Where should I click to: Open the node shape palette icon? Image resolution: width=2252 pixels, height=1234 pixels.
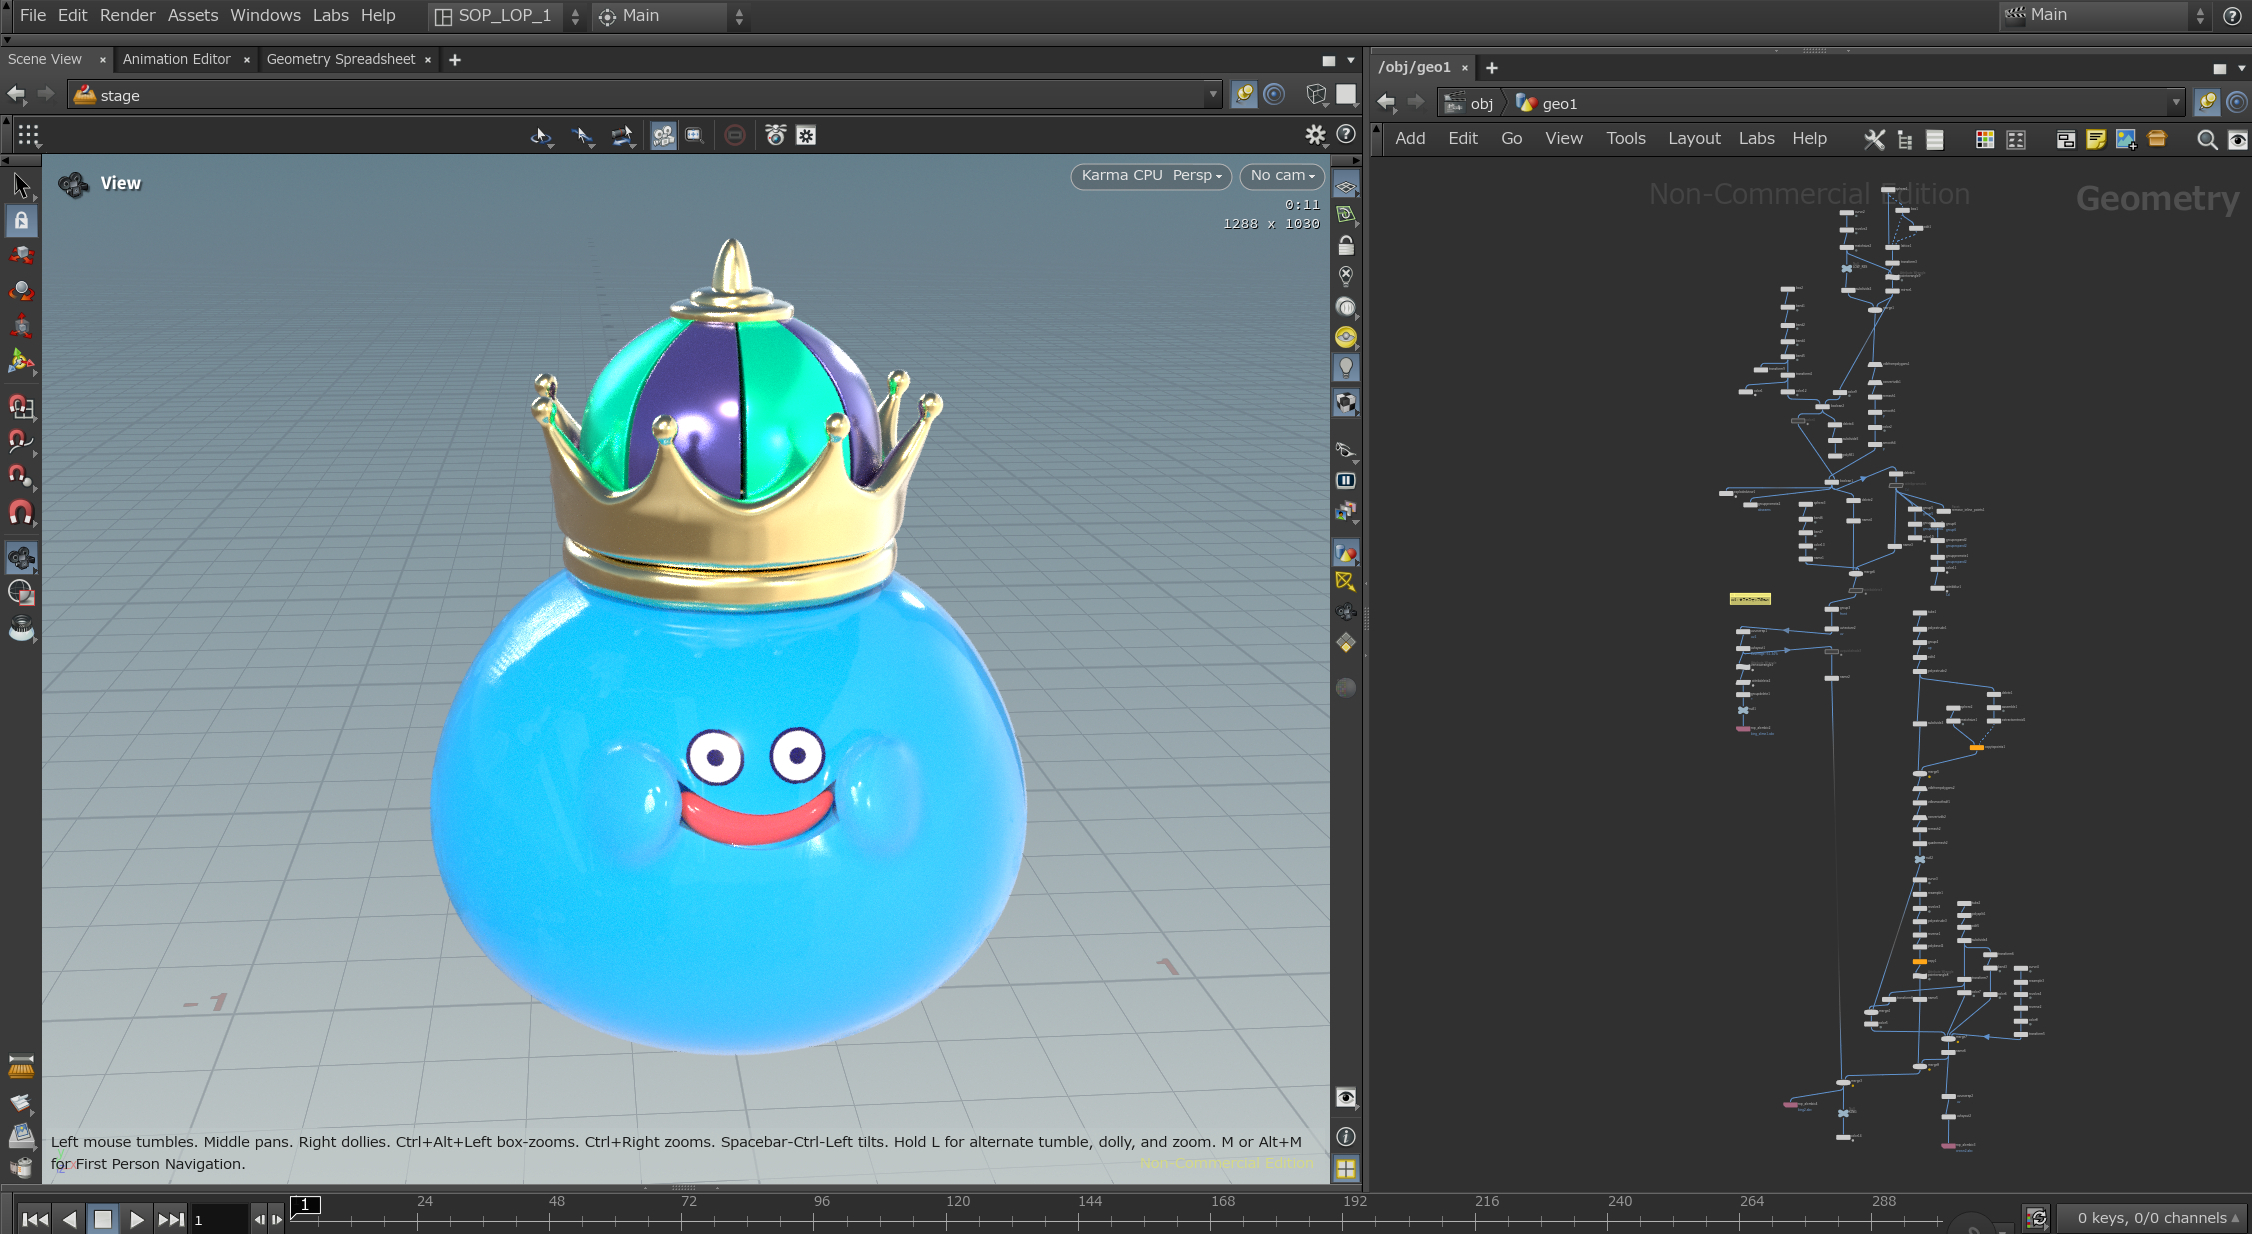tap(2016, 139)
